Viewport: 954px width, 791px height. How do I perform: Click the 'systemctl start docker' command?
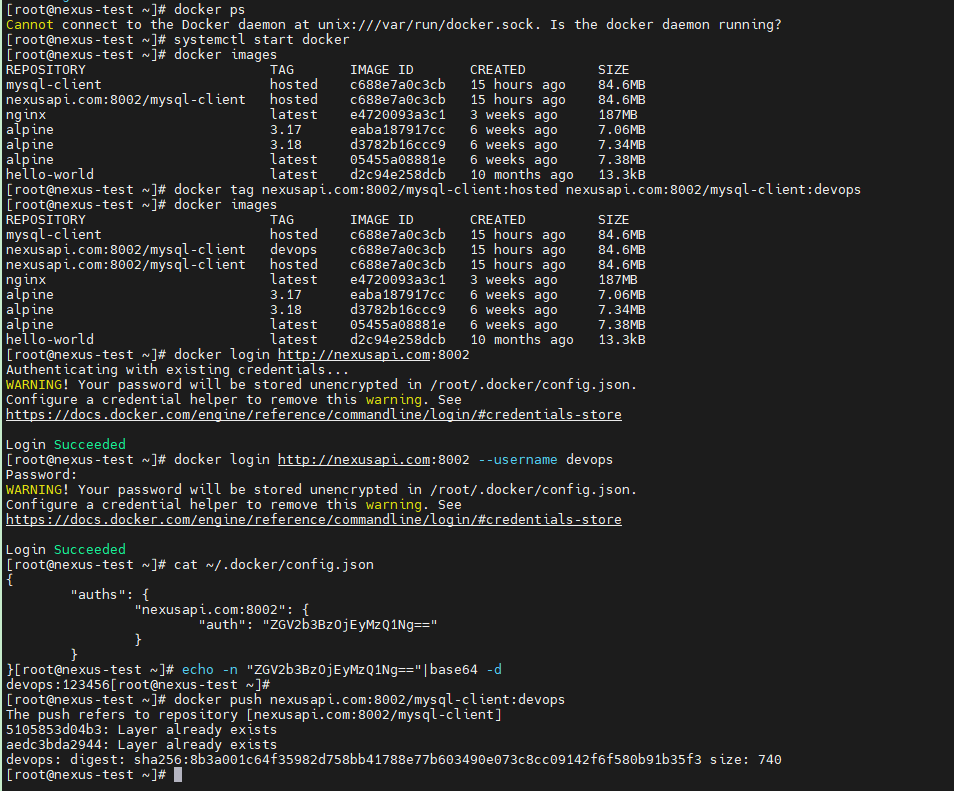[x=262, y=40]
